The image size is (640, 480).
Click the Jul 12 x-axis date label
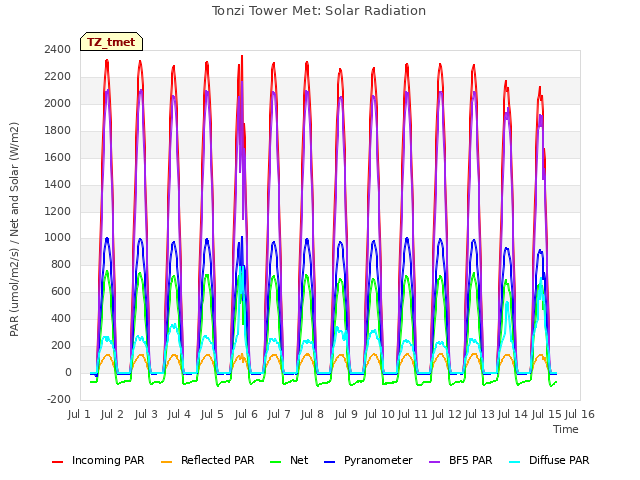tap(447, 414)
